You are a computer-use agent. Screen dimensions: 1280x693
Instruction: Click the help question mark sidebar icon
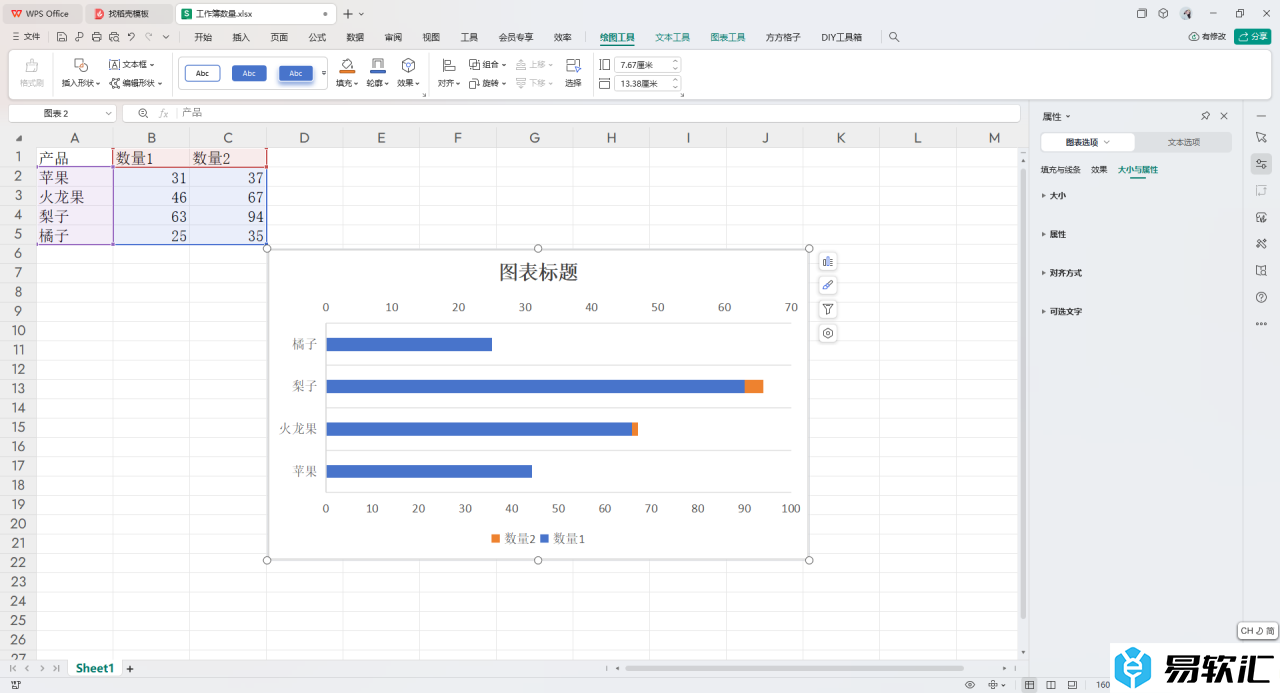[x=1261, y=297]
